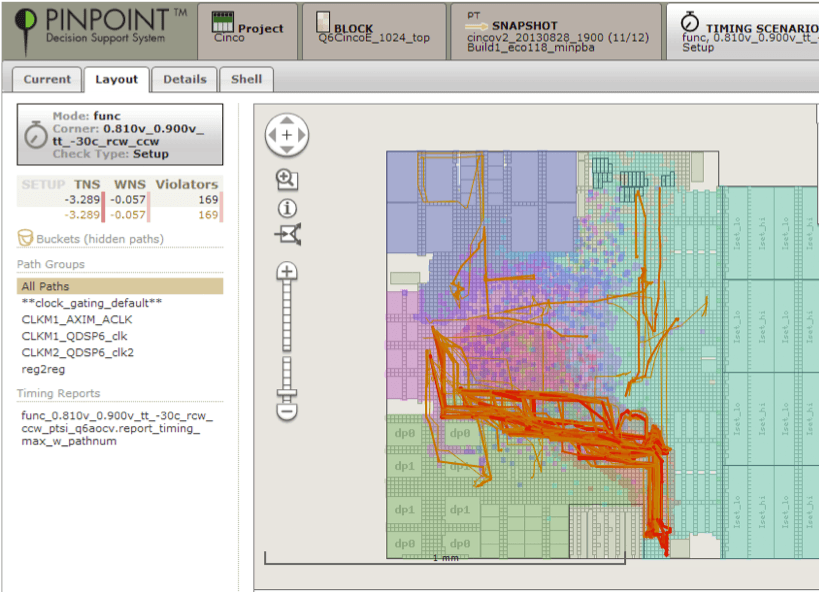Click the stopwatch icon in mode panel
The width and height of the screenshot is (819, 592).
[36, 135]
